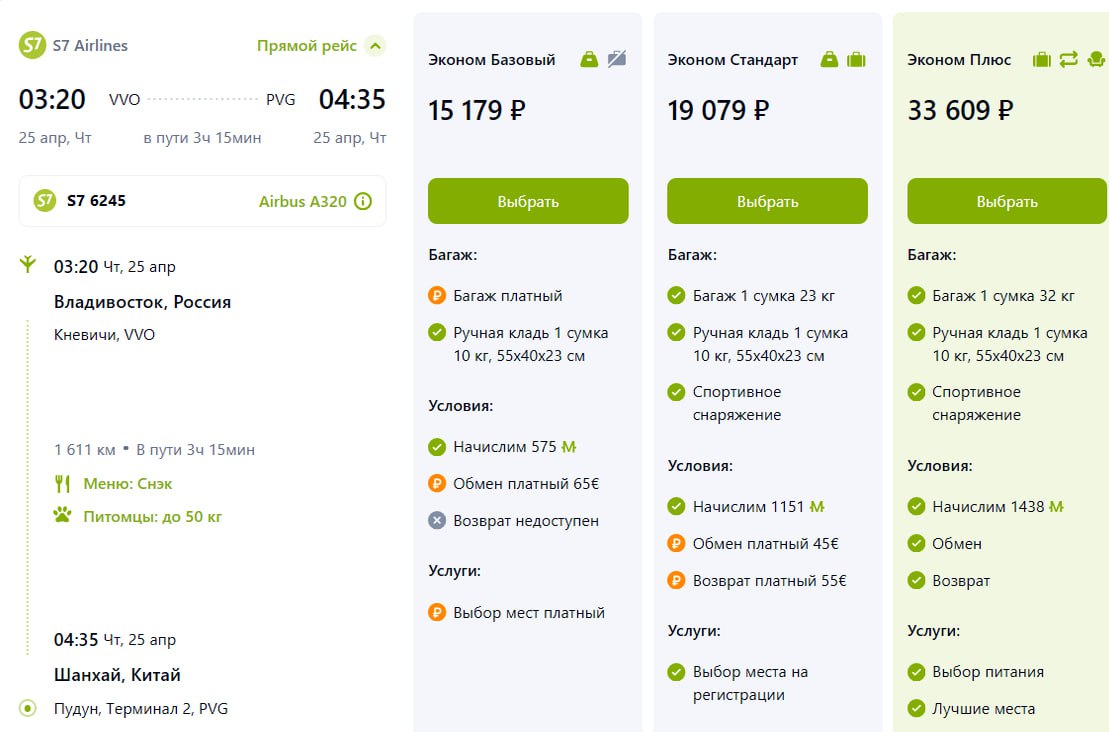1109x732 pixels.
Task: Click the S7 6245 flight number card
Action: point(150,201)
